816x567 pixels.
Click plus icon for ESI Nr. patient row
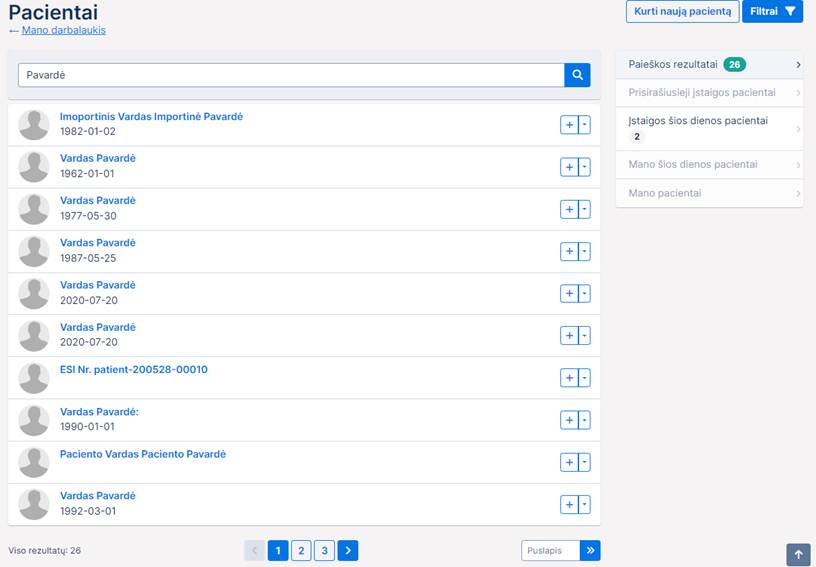point(569,378)
